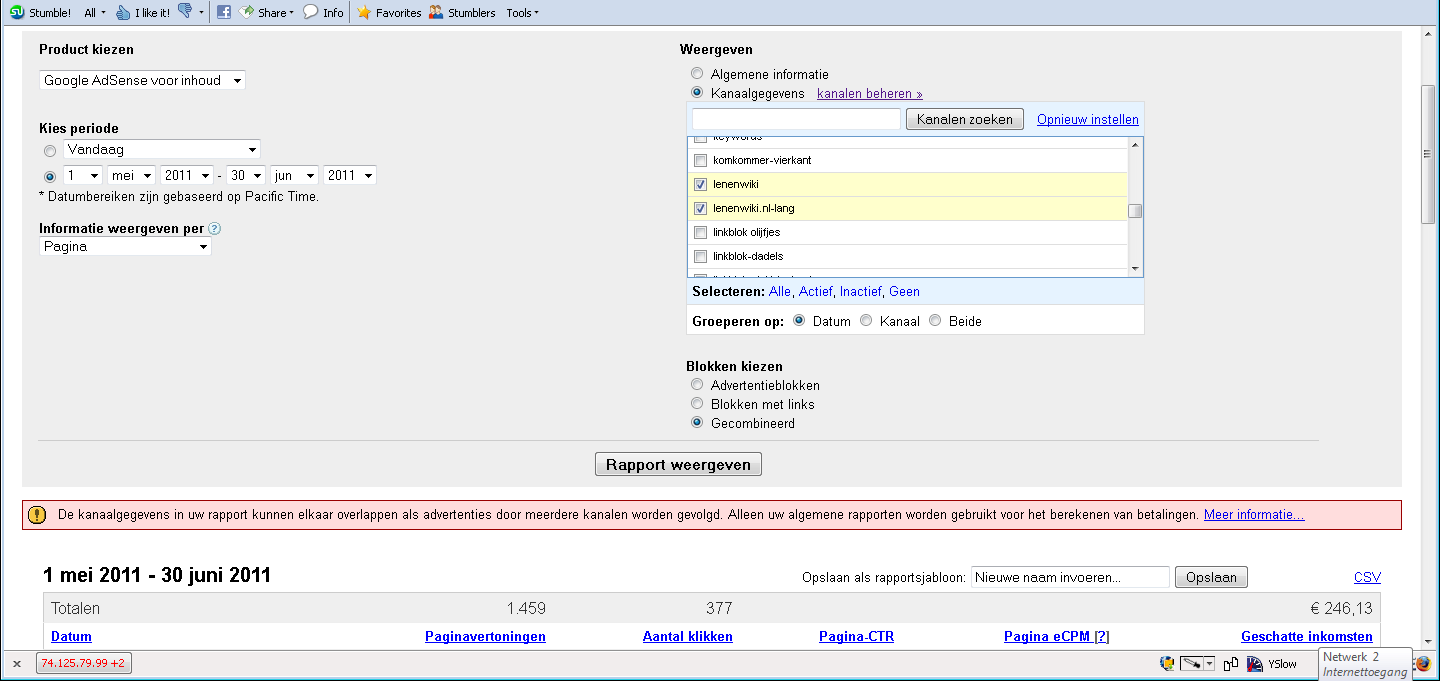1441x681 pixels.
Task: Close the status bar addon with x
Action: [x=16, y=664]
